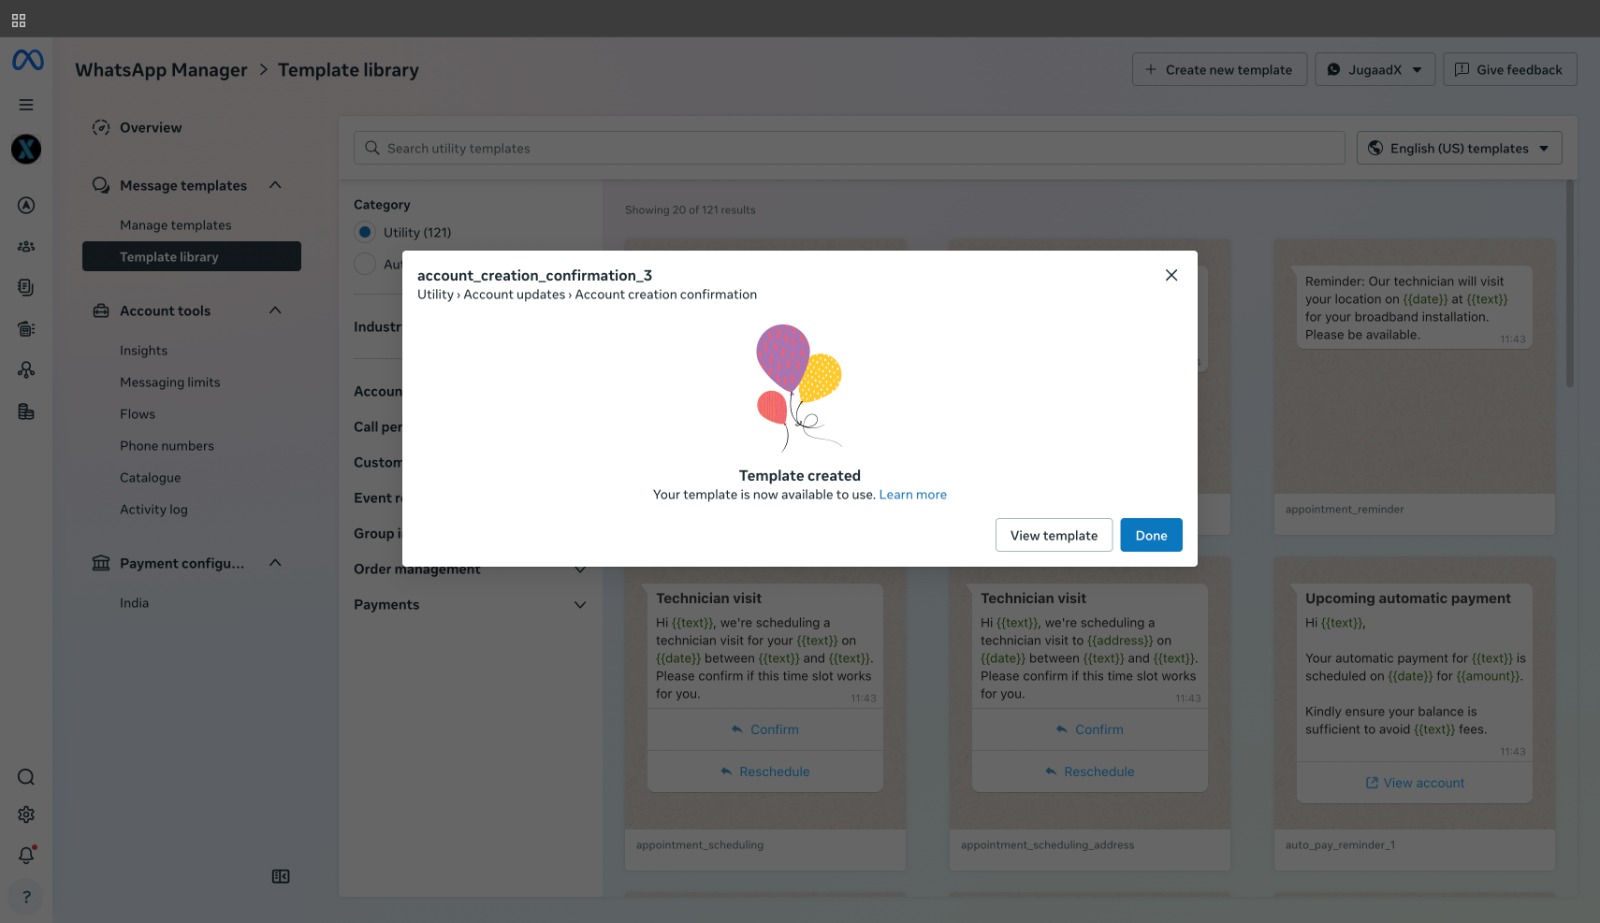Screen dimensions: 1600x923
Task: Click the JugaadX account avatar icon
Action: tap(27, 149)
